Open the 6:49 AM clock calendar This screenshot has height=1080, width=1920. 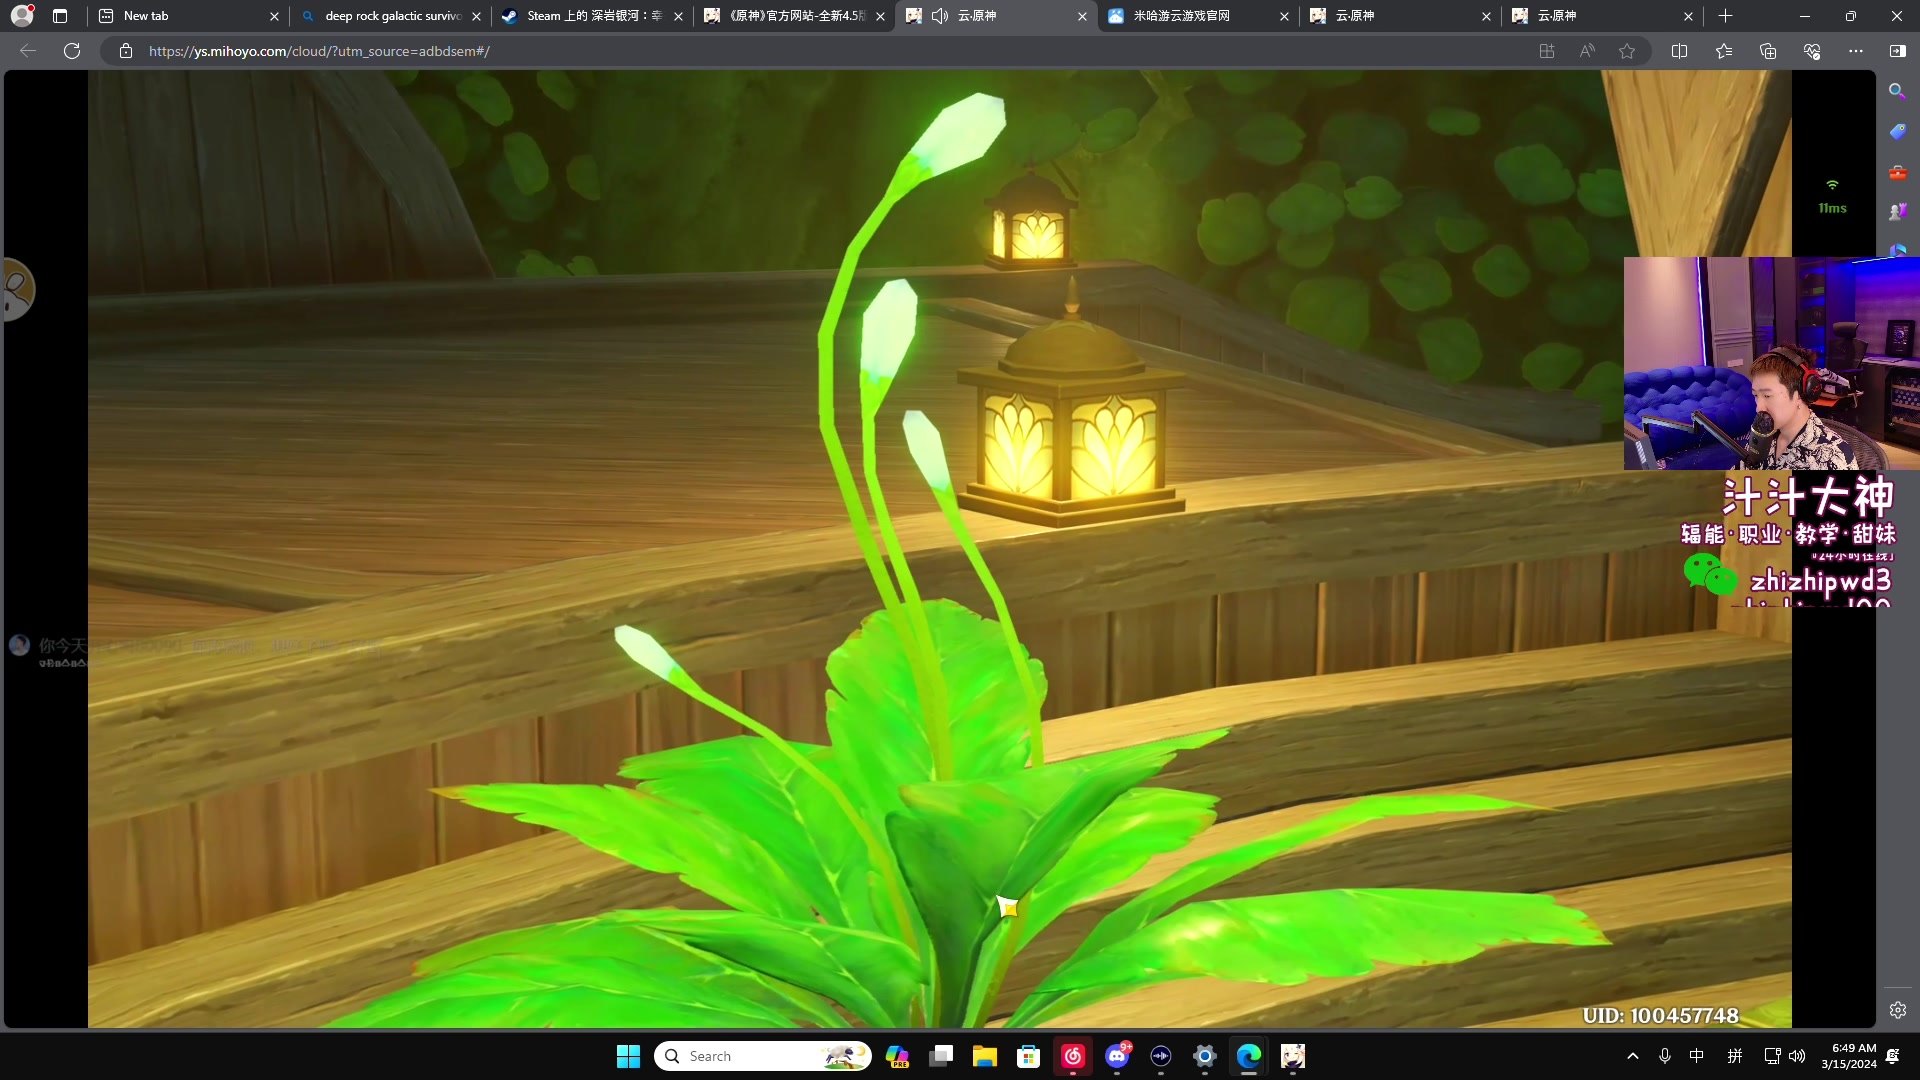click(1849, 1056)
